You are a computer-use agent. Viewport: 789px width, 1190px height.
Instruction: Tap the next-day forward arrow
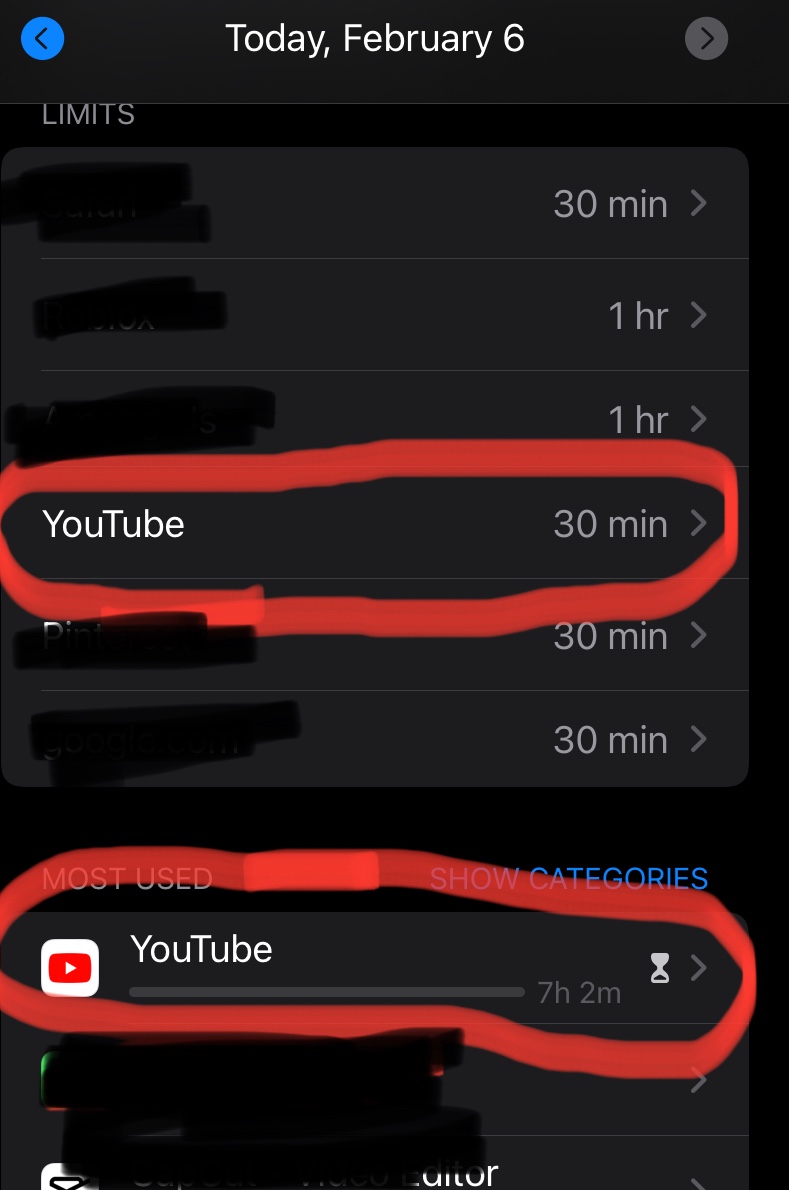pos(706,38)
